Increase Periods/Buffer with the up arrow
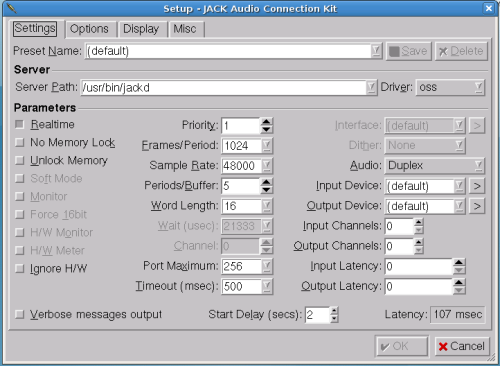Viewport: 500px width, 366px height. (x=266, y=182)
